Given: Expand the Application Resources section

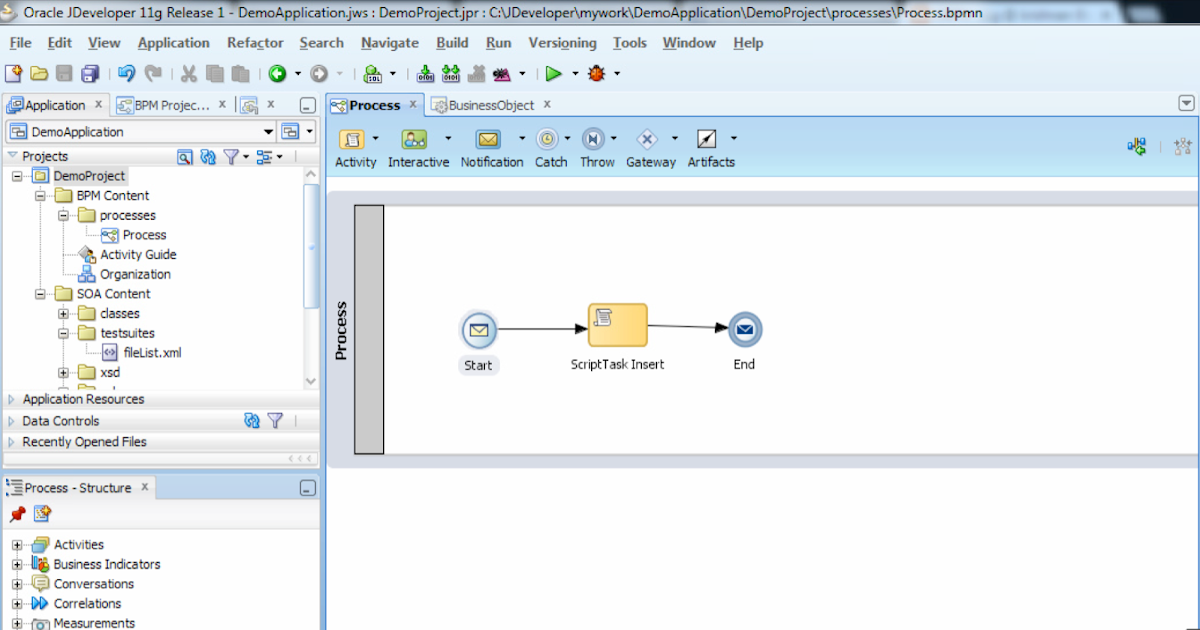Looking at the screenshot, I should [x=11, y=399].
